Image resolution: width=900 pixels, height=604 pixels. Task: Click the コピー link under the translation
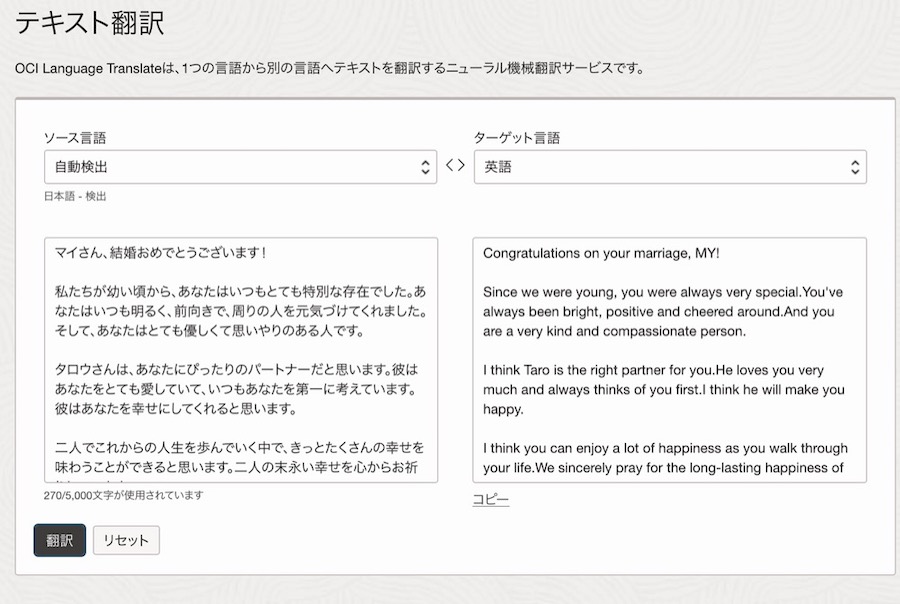click(490, 499)
